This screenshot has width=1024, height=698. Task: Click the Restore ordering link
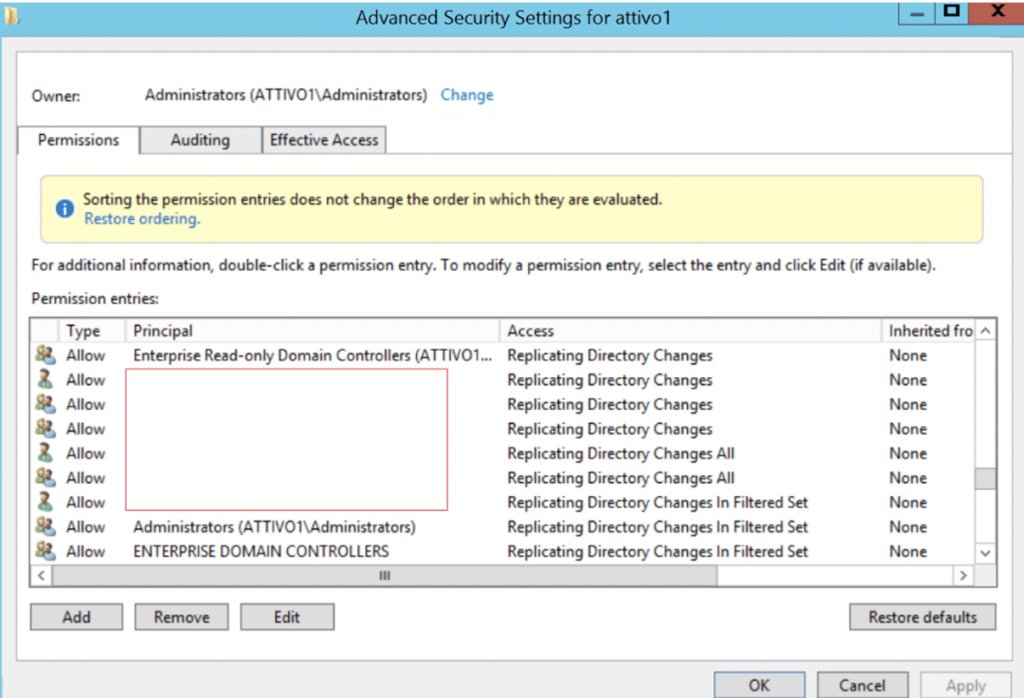(141, 219)
